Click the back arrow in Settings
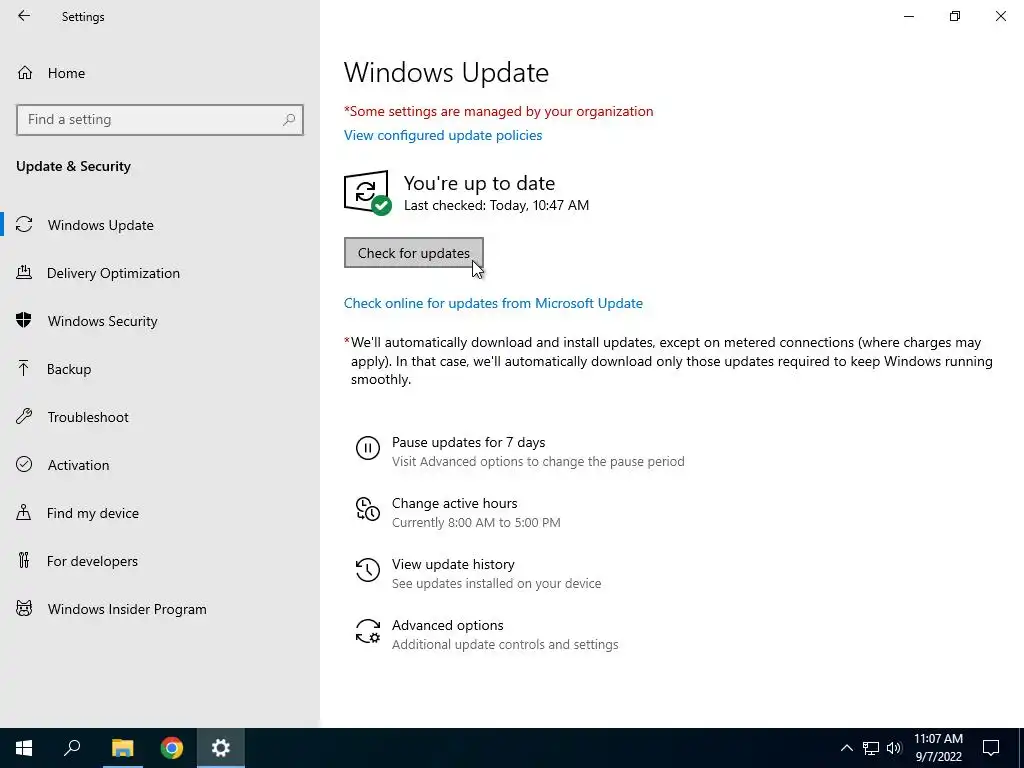This screenshot has width=1024, height=768. click(24, 16)
